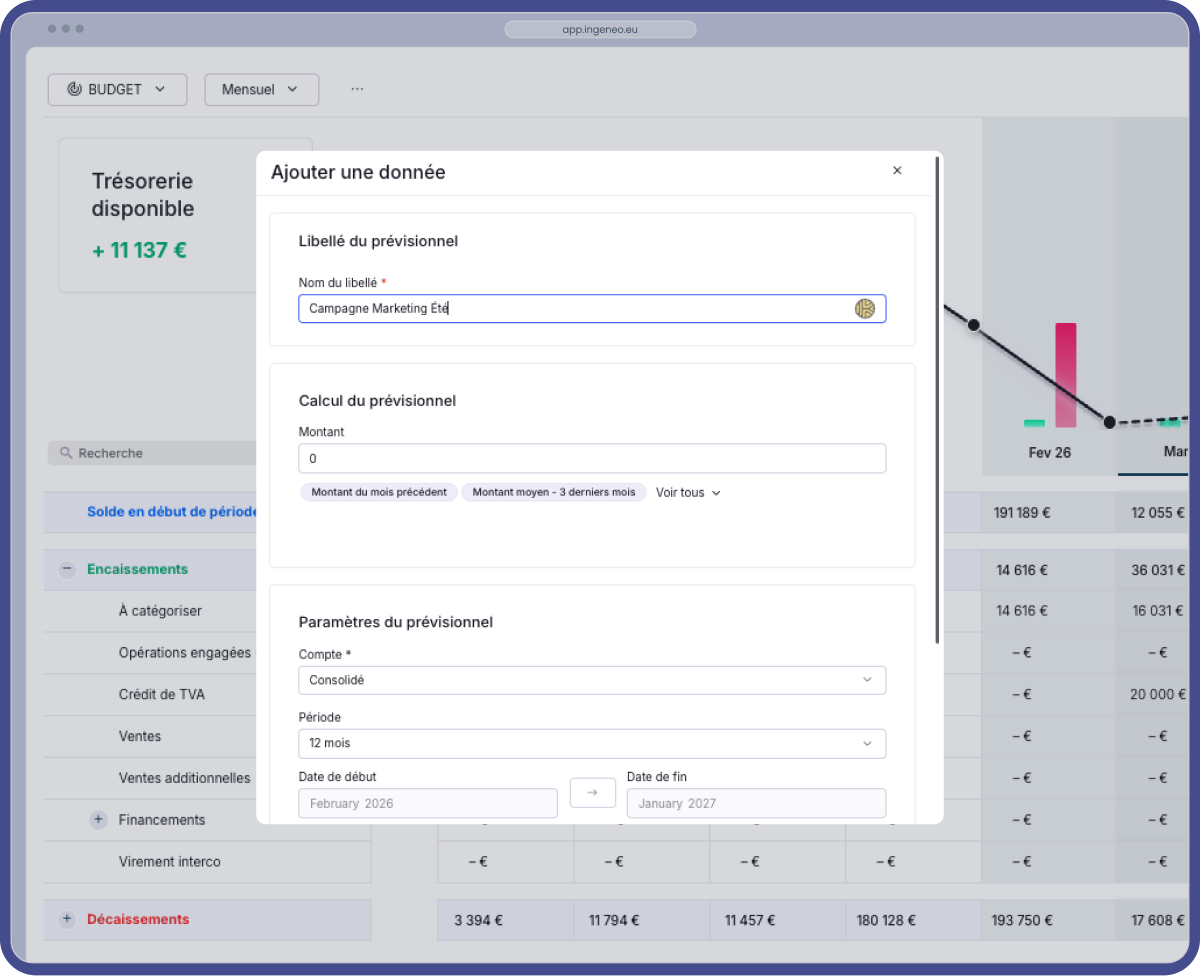The width and height of the screenshot is (1200, 976).
Task: Click the 17 608 € Décaissements cell
Action: pyautogui.click(x=1158, y=920)
